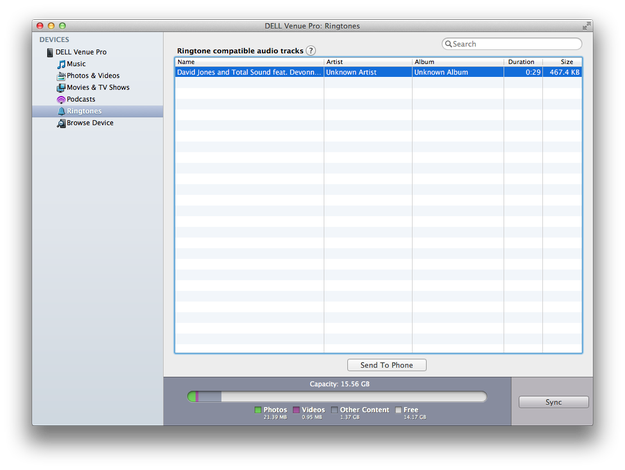625x470 pixels.
Task: Sort tracks by Size column
Action: coord(562,62)
